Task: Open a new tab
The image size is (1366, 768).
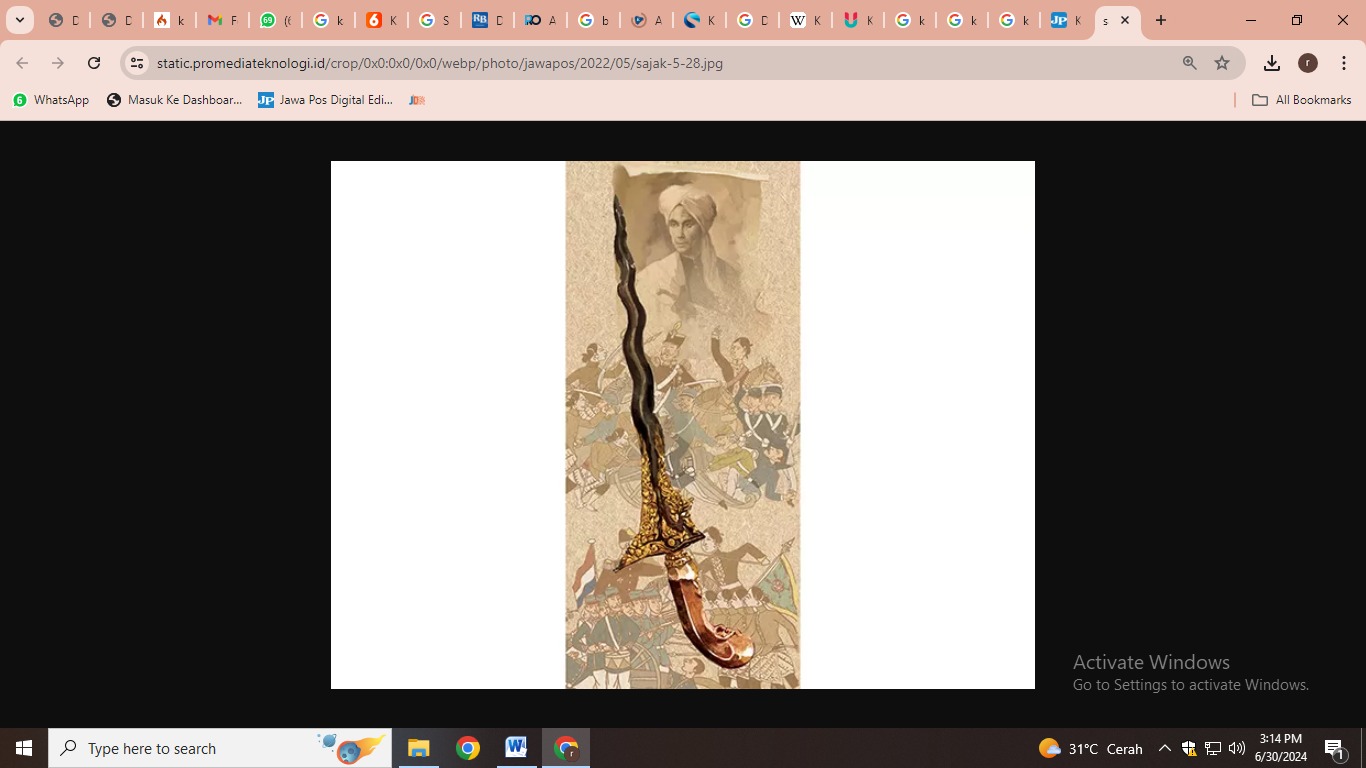Action: (1161, 20)
